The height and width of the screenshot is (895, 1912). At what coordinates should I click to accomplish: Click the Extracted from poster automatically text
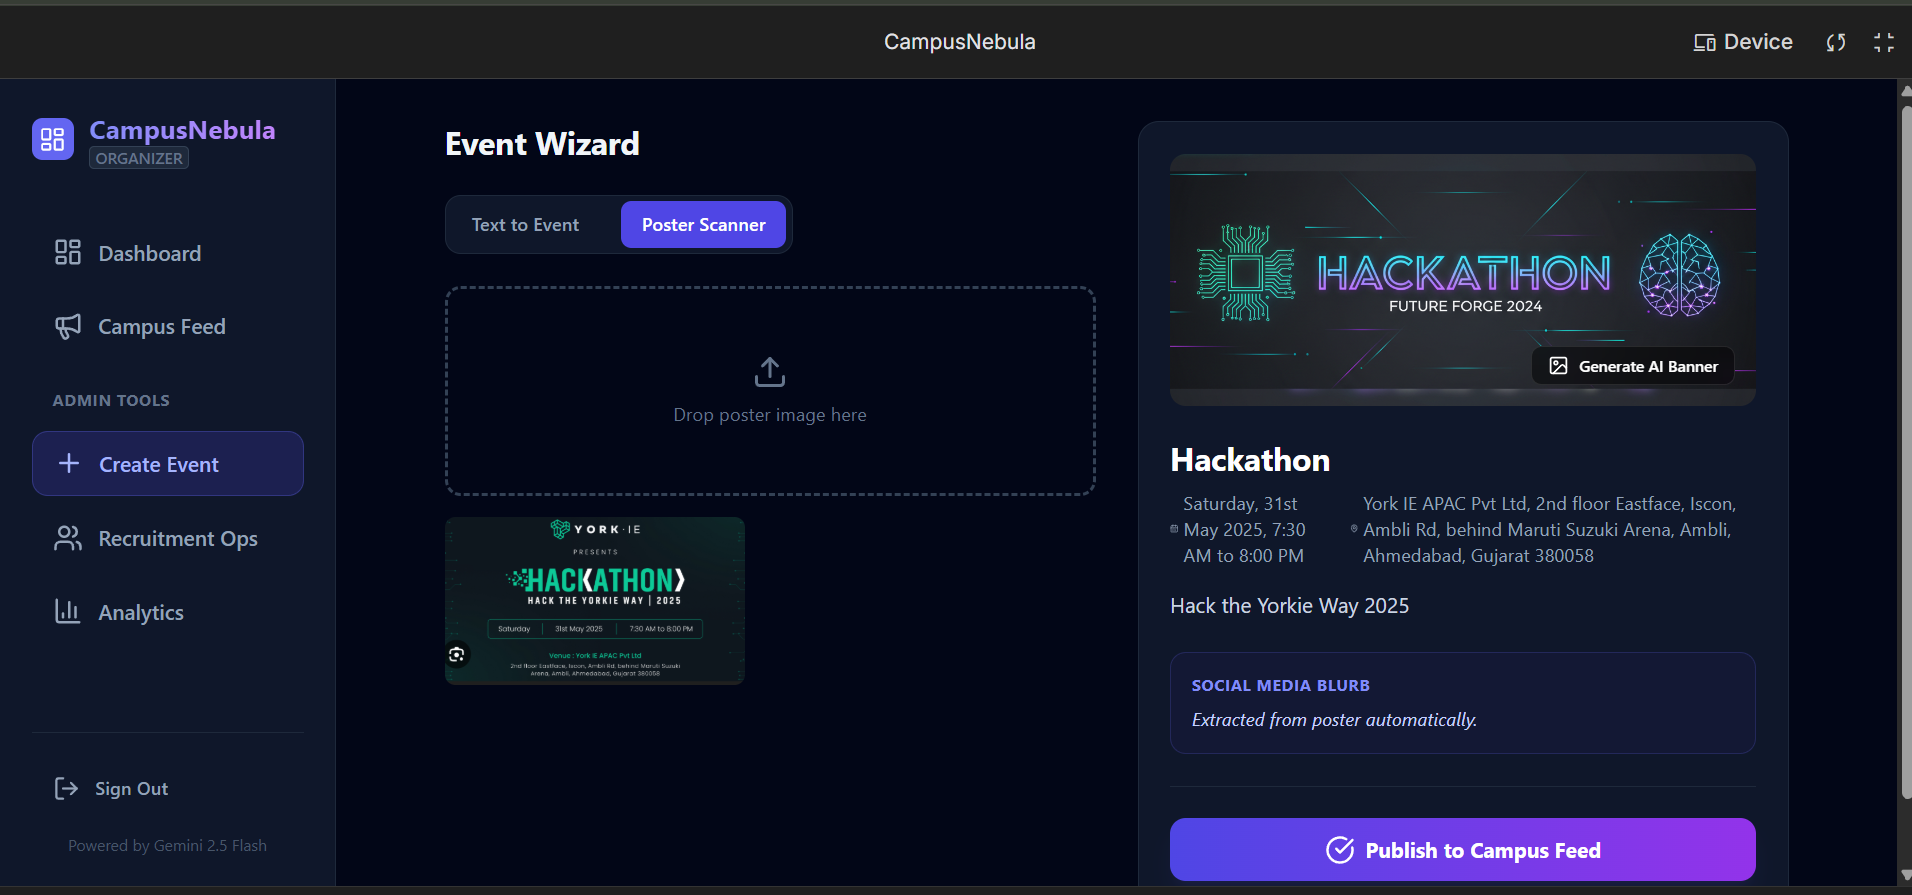point(1334,720)
